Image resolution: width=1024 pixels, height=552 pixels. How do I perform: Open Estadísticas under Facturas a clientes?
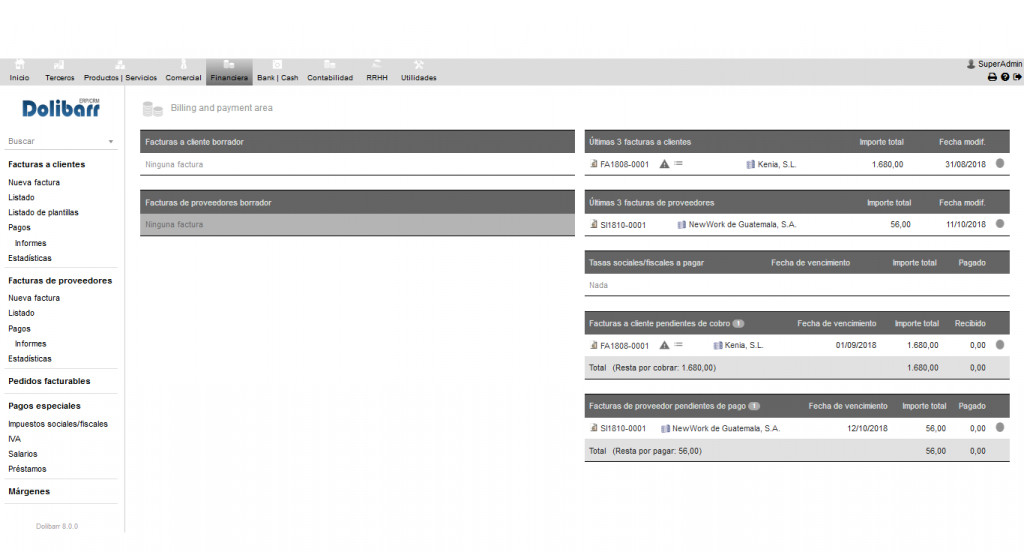tap(30, 258)
